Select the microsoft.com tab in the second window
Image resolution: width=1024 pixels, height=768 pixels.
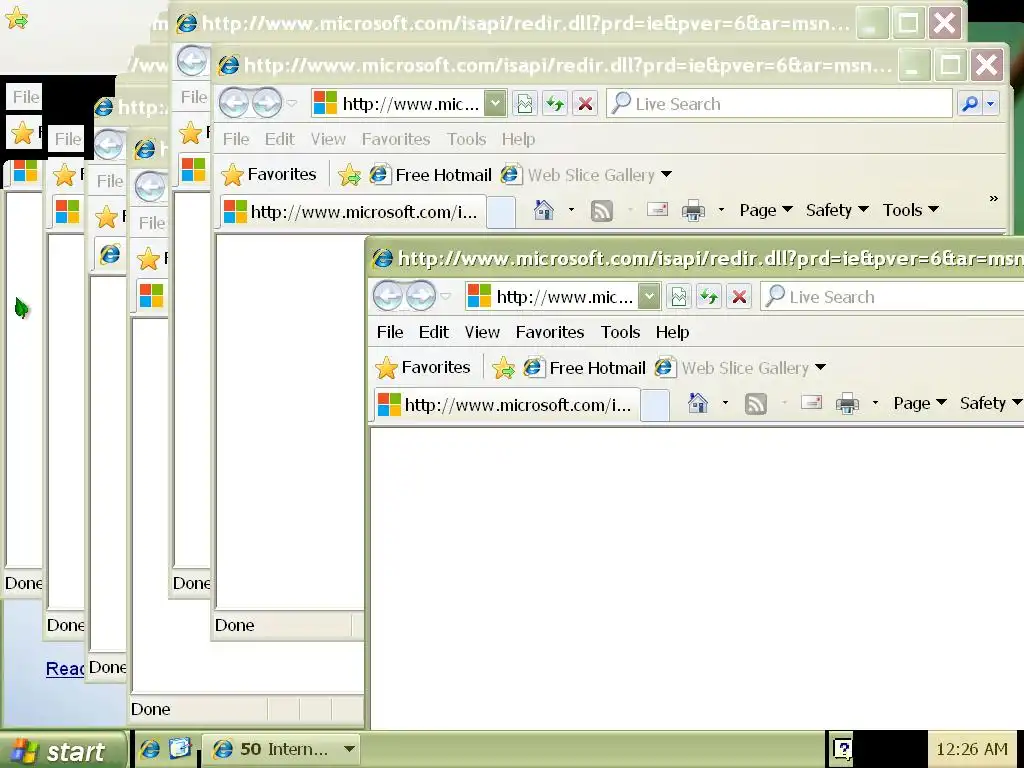[x=353, y=212]
